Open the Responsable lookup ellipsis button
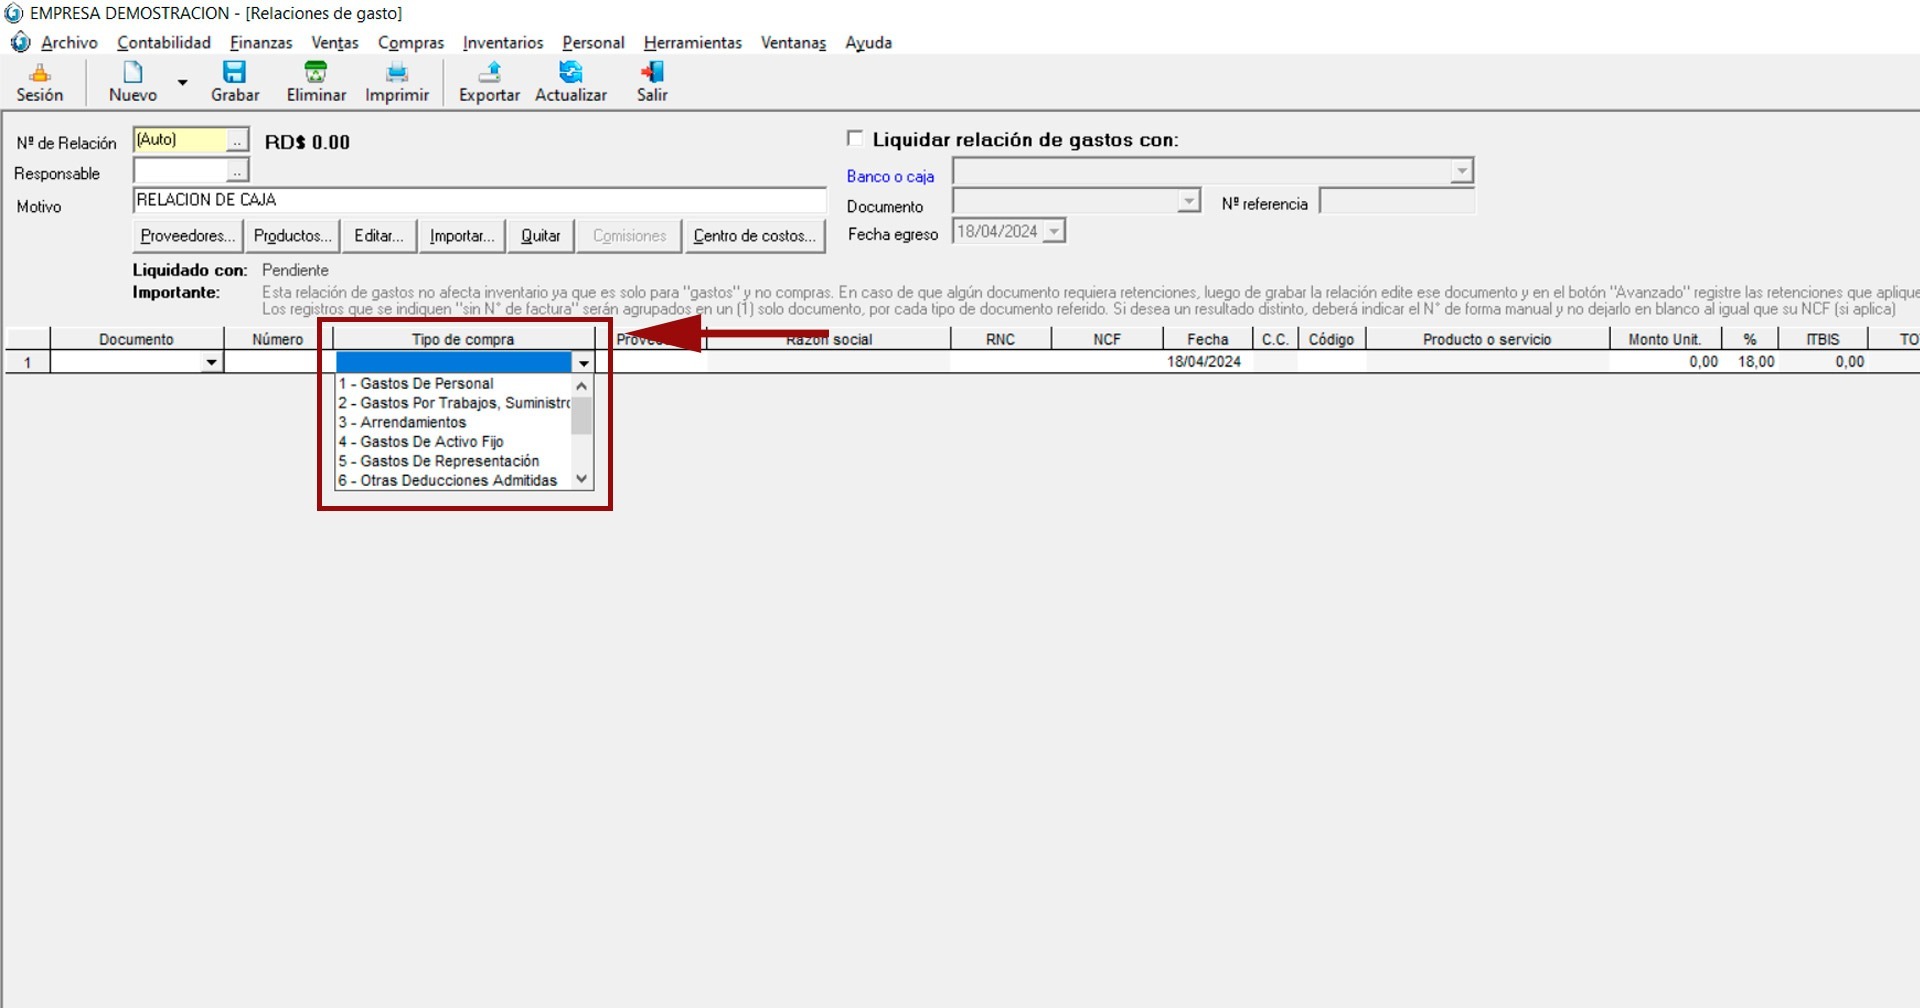 237,172
